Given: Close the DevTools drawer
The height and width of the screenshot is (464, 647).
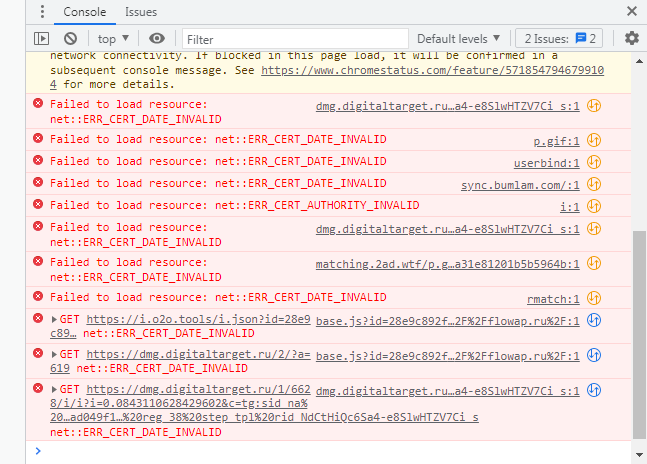Looking at the screenshot, I should [x=631, y=12].
